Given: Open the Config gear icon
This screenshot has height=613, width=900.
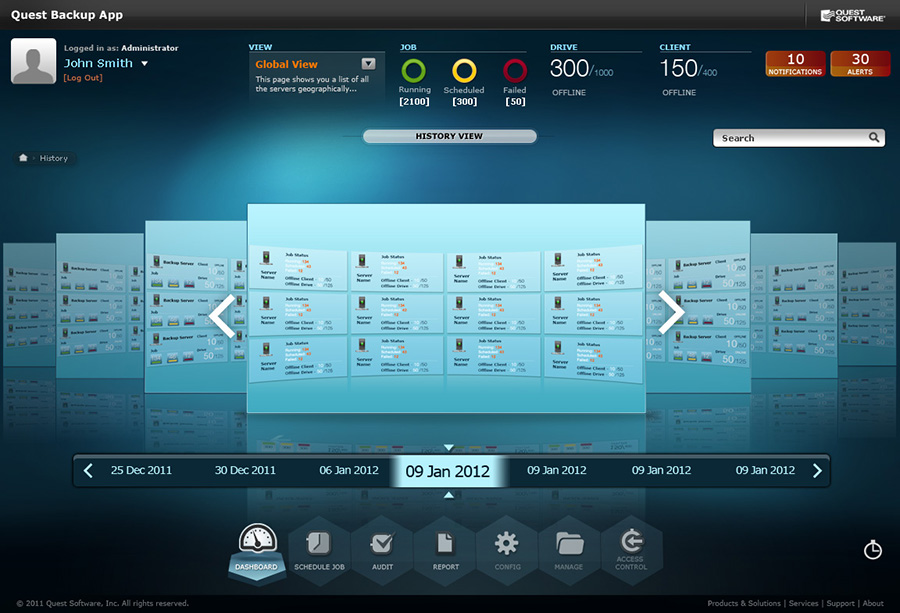Looking at the screenshot, I should click(507, 543).
